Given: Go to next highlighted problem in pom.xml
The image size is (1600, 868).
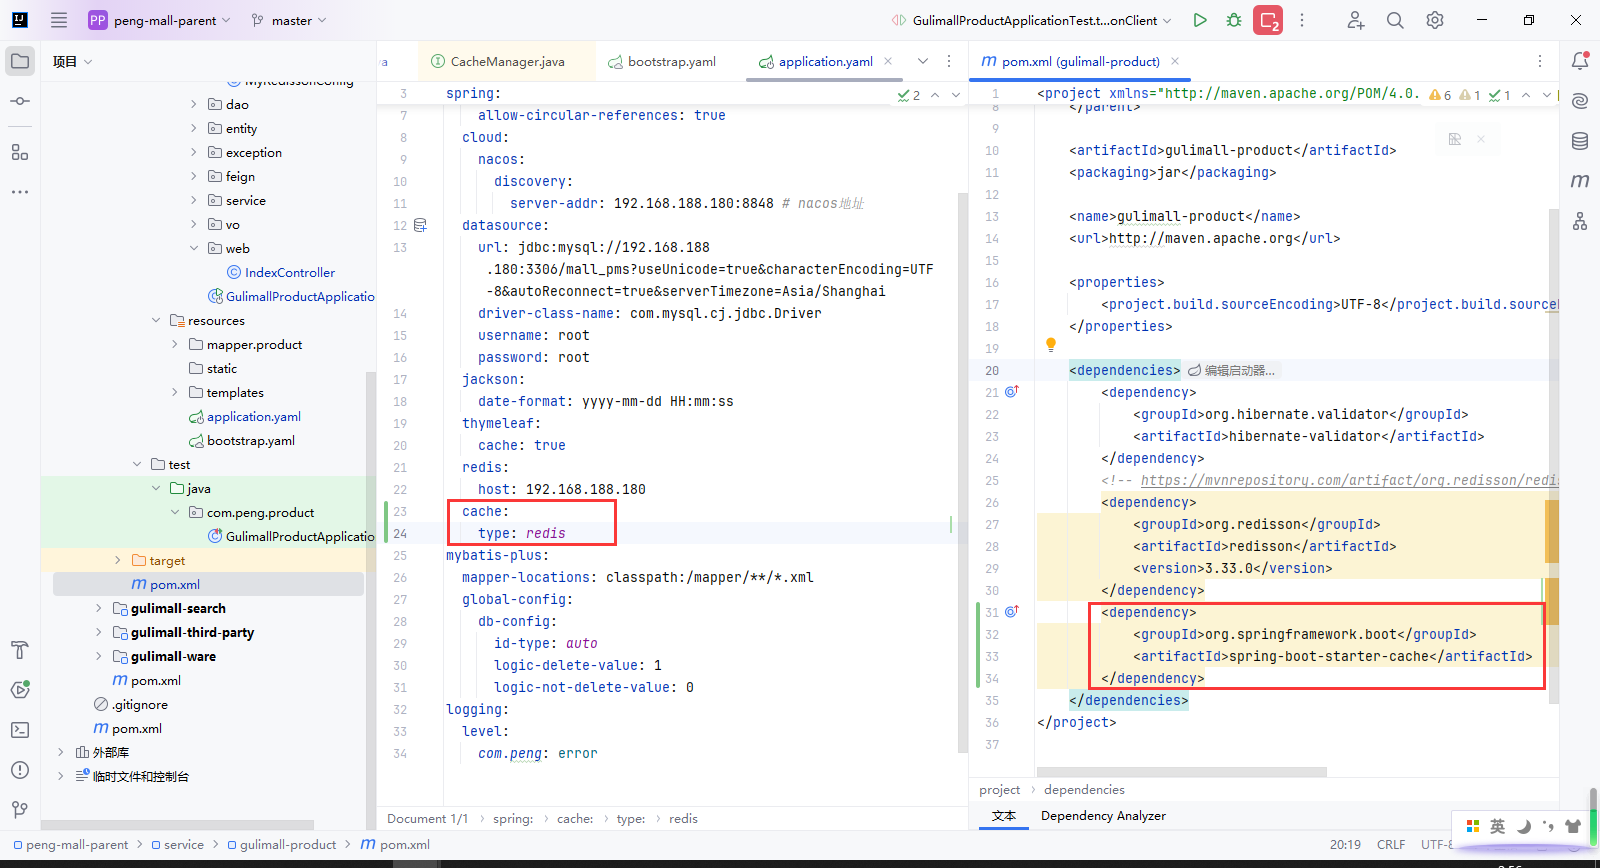Looking at the screenshot, I should click(x=1546, y=95).
